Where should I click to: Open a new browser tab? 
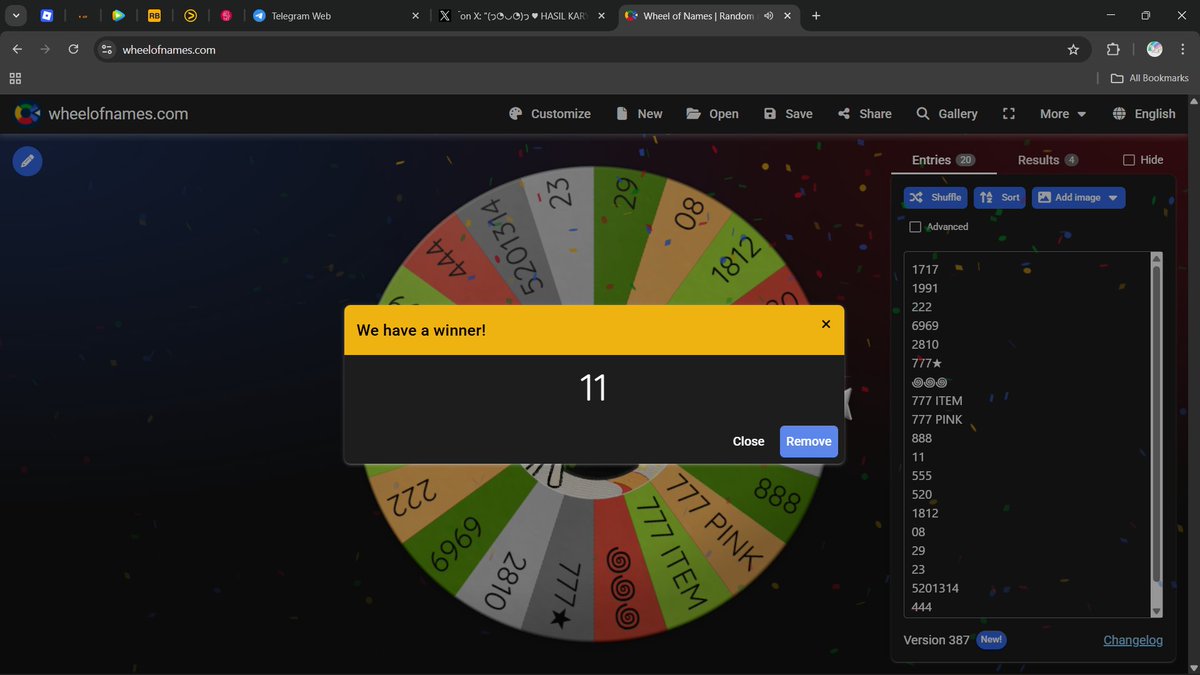click(x=816, y=16)
